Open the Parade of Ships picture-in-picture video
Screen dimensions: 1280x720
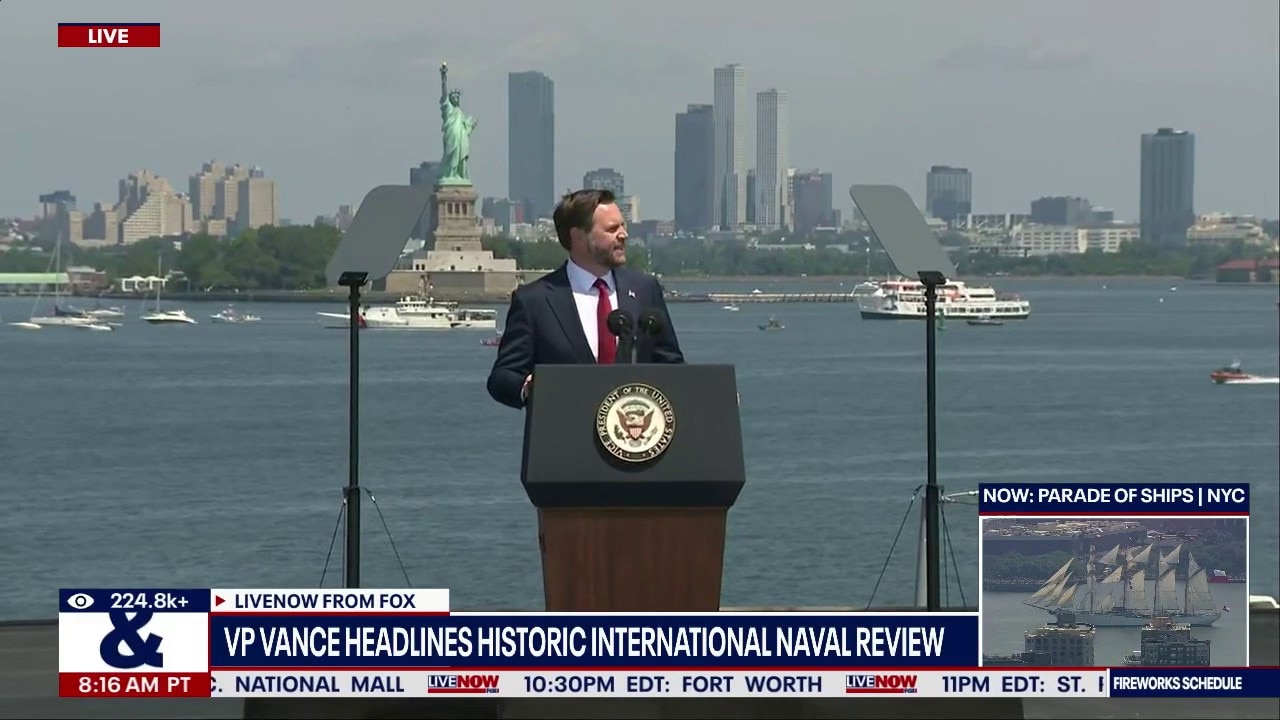[x=1114, y=591]
